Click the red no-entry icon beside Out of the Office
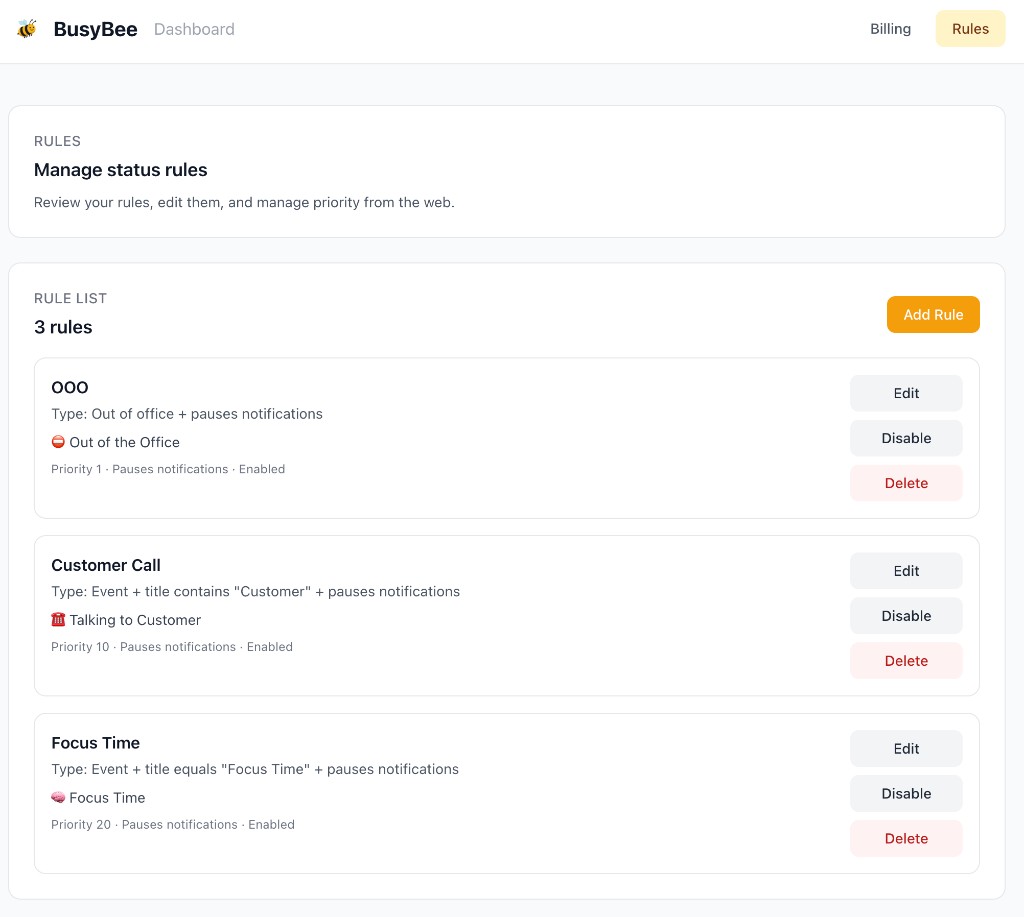 tap(58, 442)
